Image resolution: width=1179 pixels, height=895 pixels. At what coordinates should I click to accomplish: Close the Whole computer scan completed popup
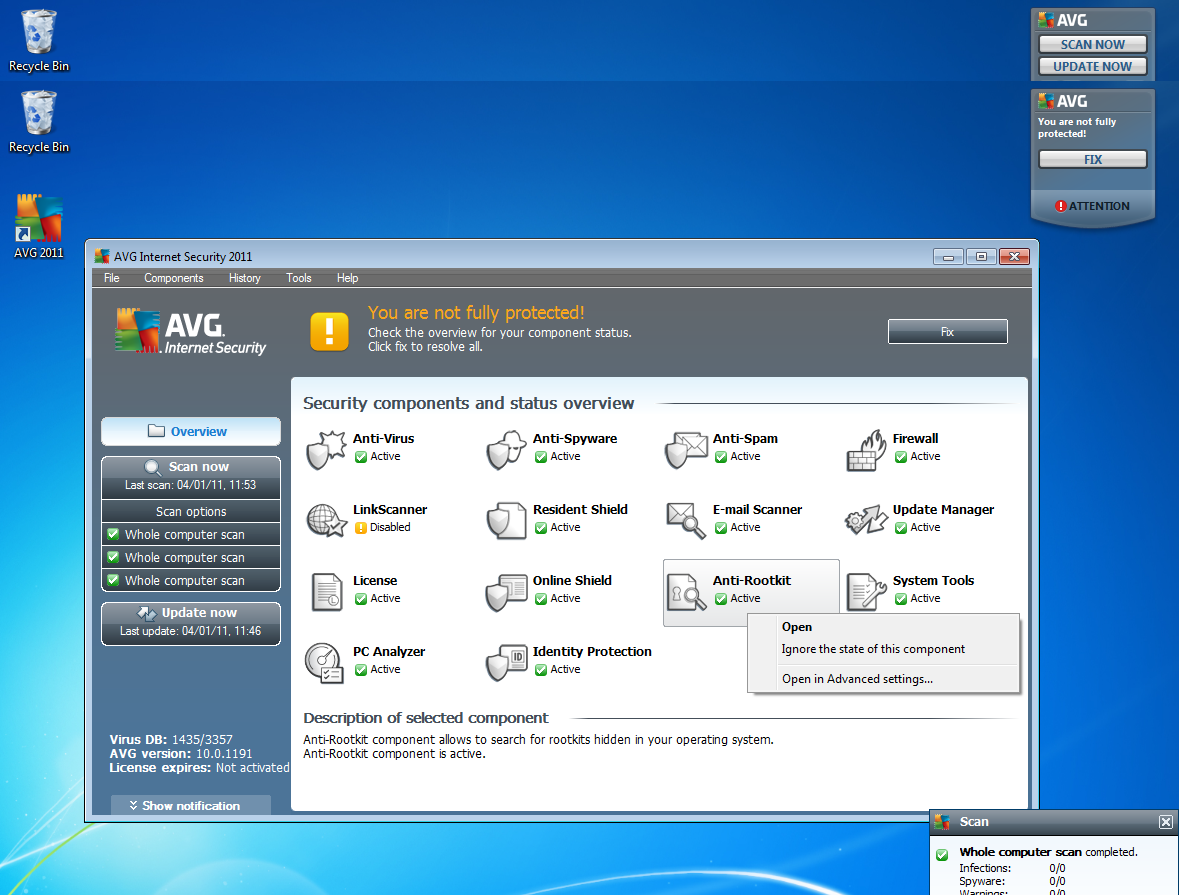1165,821
